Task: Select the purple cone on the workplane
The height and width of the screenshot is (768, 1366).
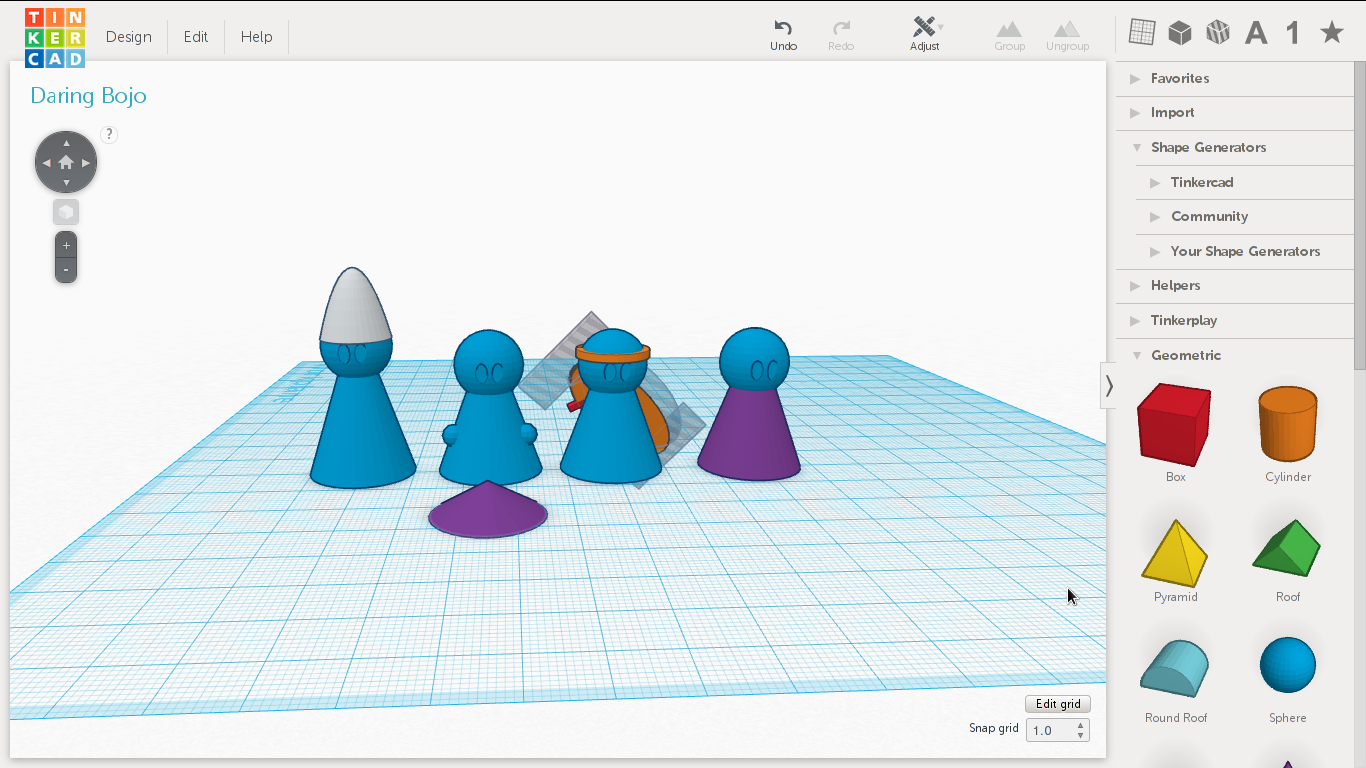Action: (x=487, y=510)
